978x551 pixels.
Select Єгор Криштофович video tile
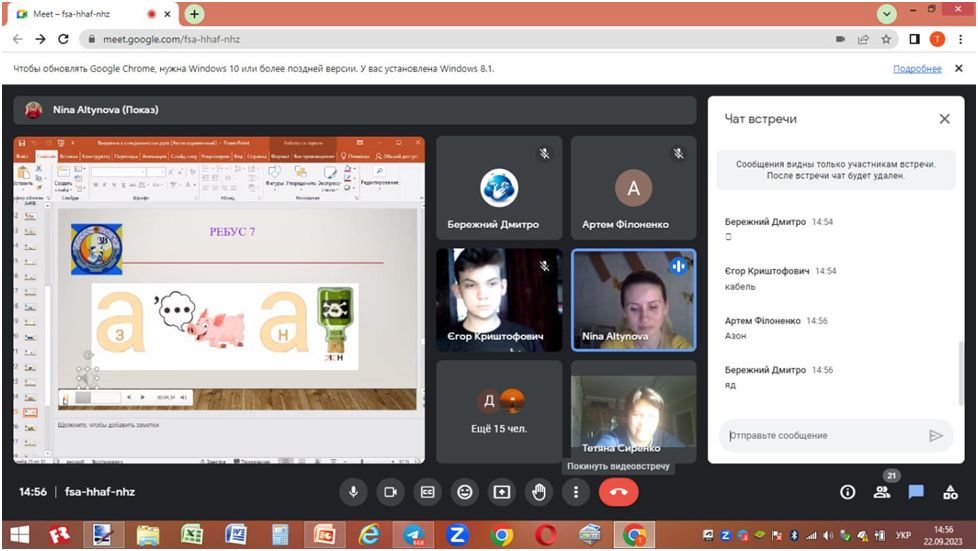pyautogui.click(x=499, y=300)
